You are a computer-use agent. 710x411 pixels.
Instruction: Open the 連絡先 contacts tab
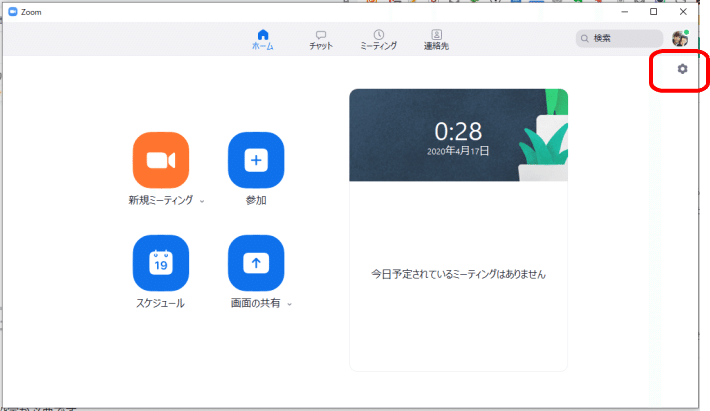point(437,40)
